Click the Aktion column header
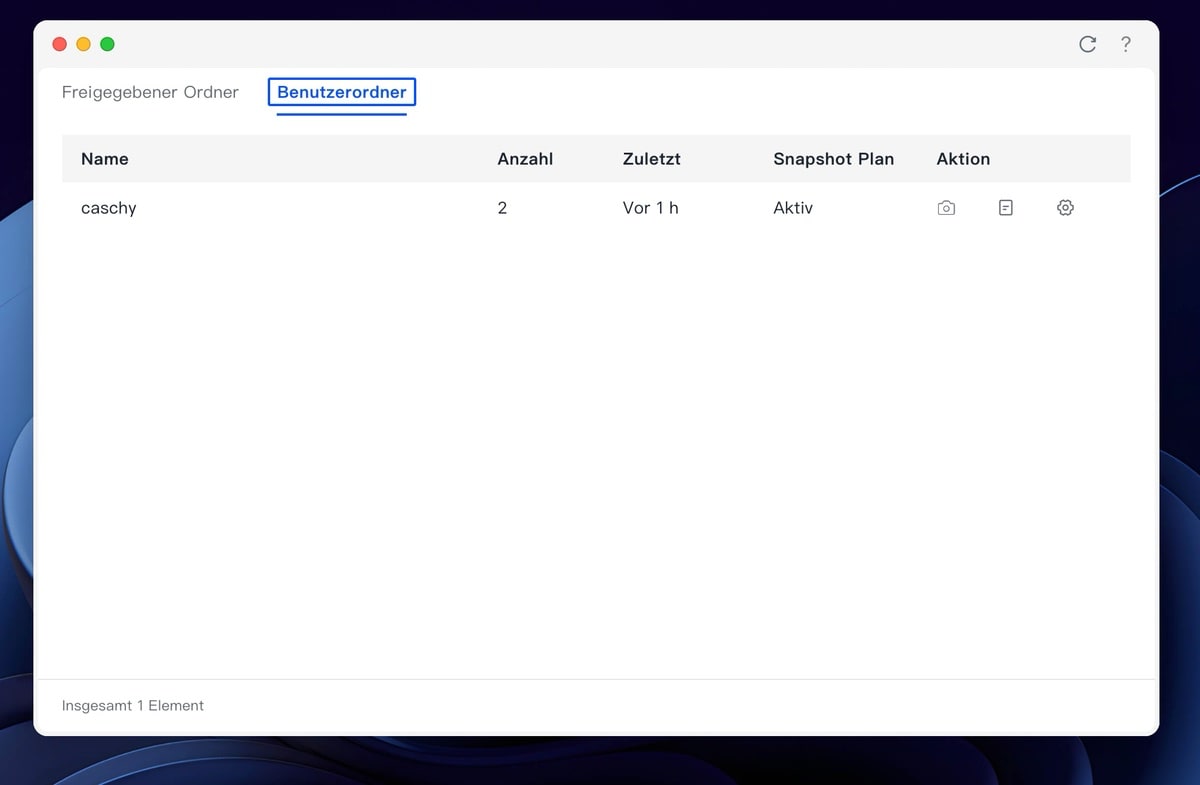 point(963,159)
